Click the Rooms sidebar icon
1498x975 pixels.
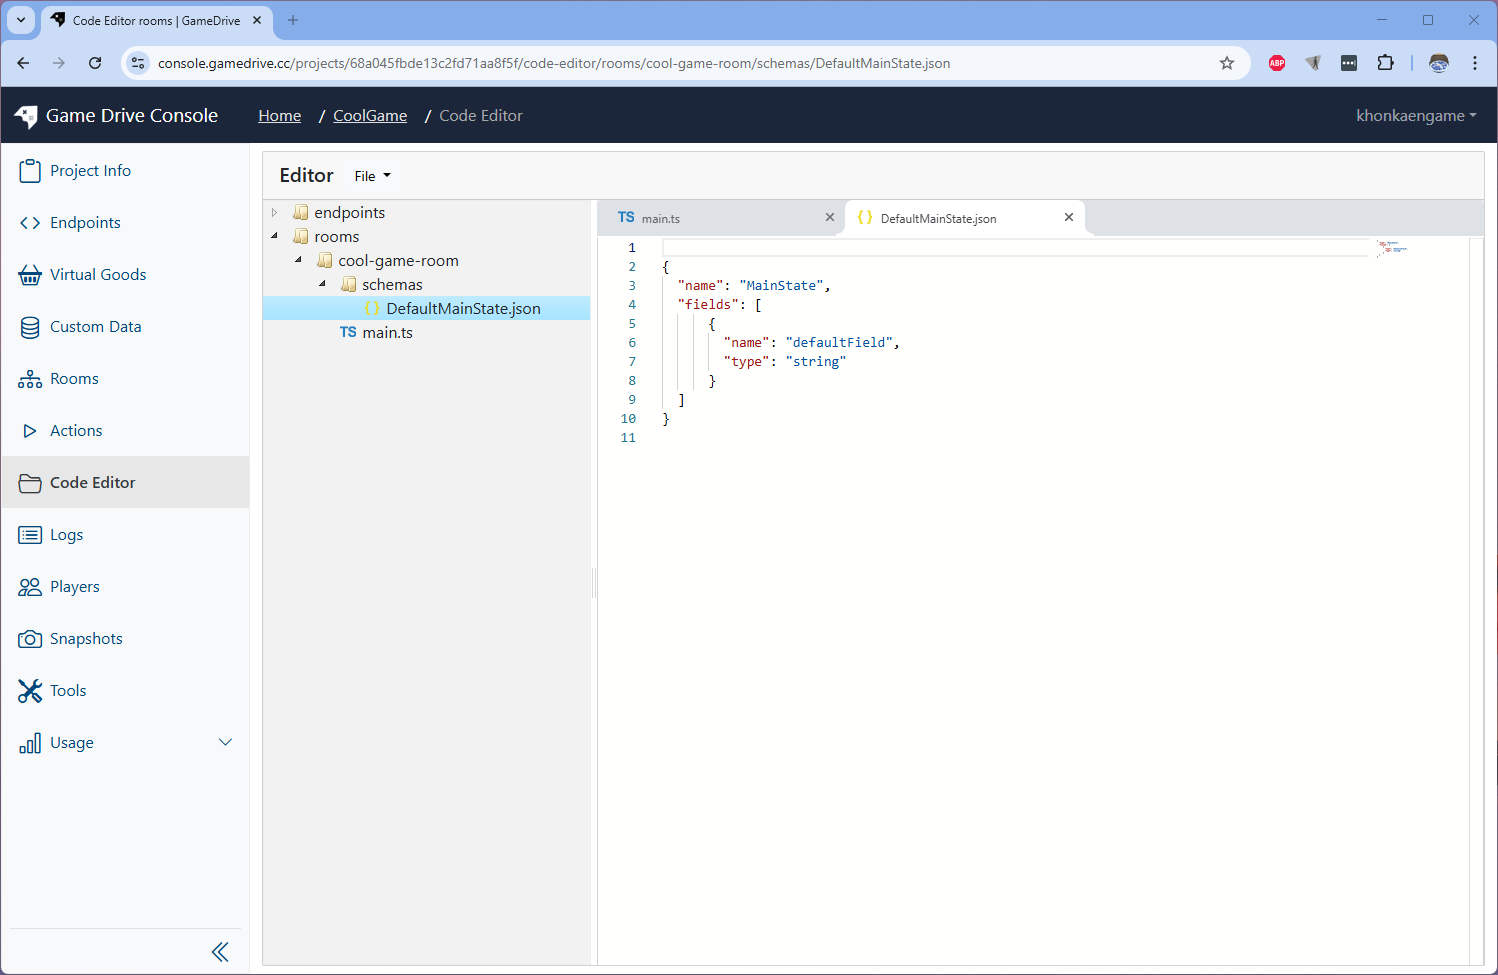pyautogui.click(x=30, y=378)
